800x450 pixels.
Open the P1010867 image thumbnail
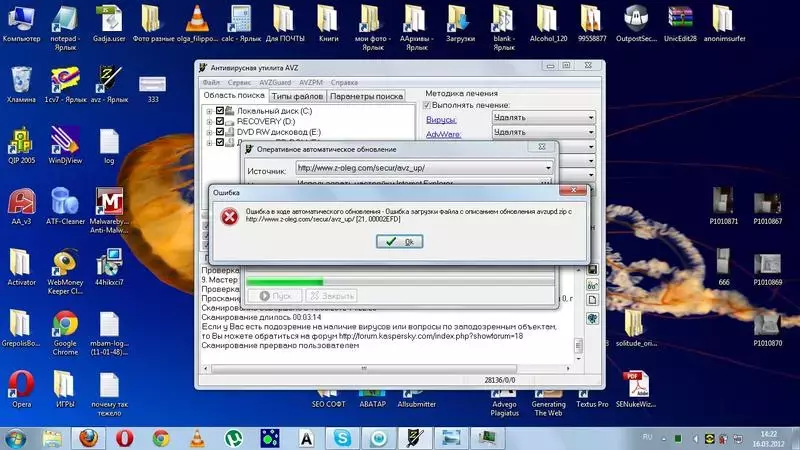point(767,206)
